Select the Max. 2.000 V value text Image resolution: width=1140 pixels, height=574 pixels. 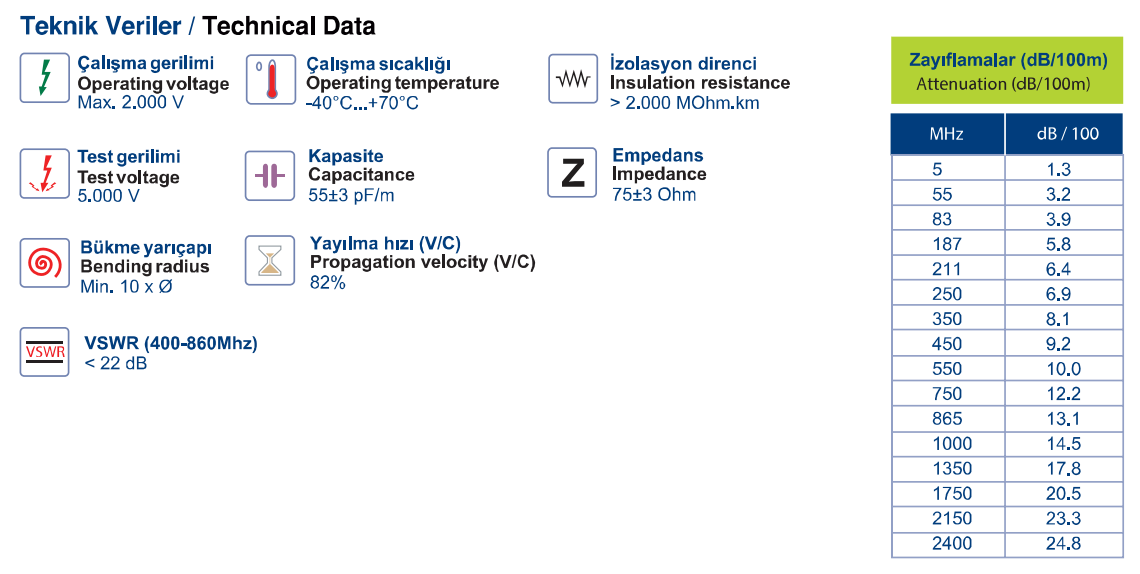pos(131,102)
